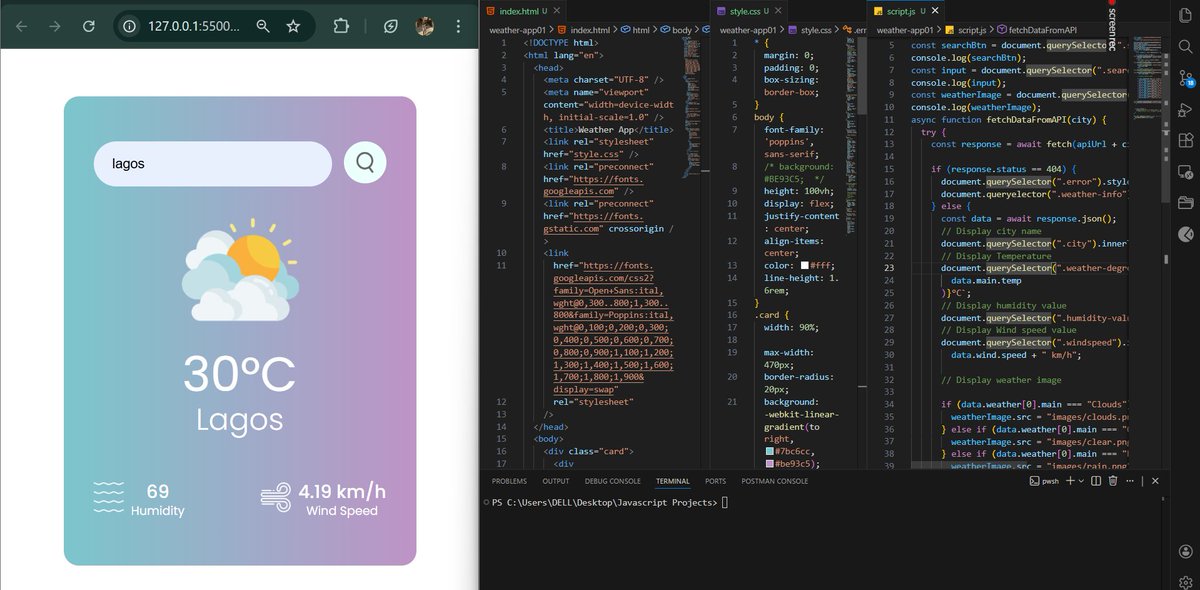This screenshot has width=1200, height=590.
Task: Click the html breadcrumb in index.html editor
Action: 641,31
